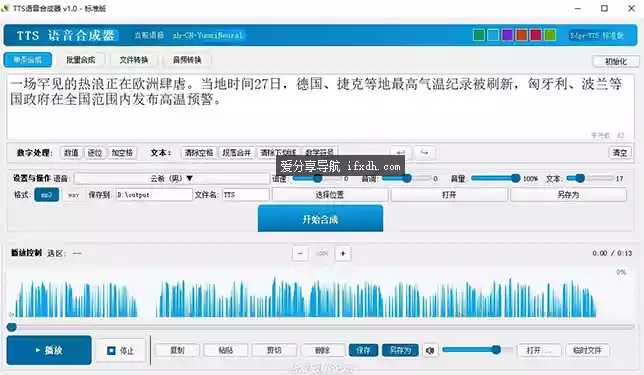
Task: Click inside the main text input area
Action: (x=320, y=107)
